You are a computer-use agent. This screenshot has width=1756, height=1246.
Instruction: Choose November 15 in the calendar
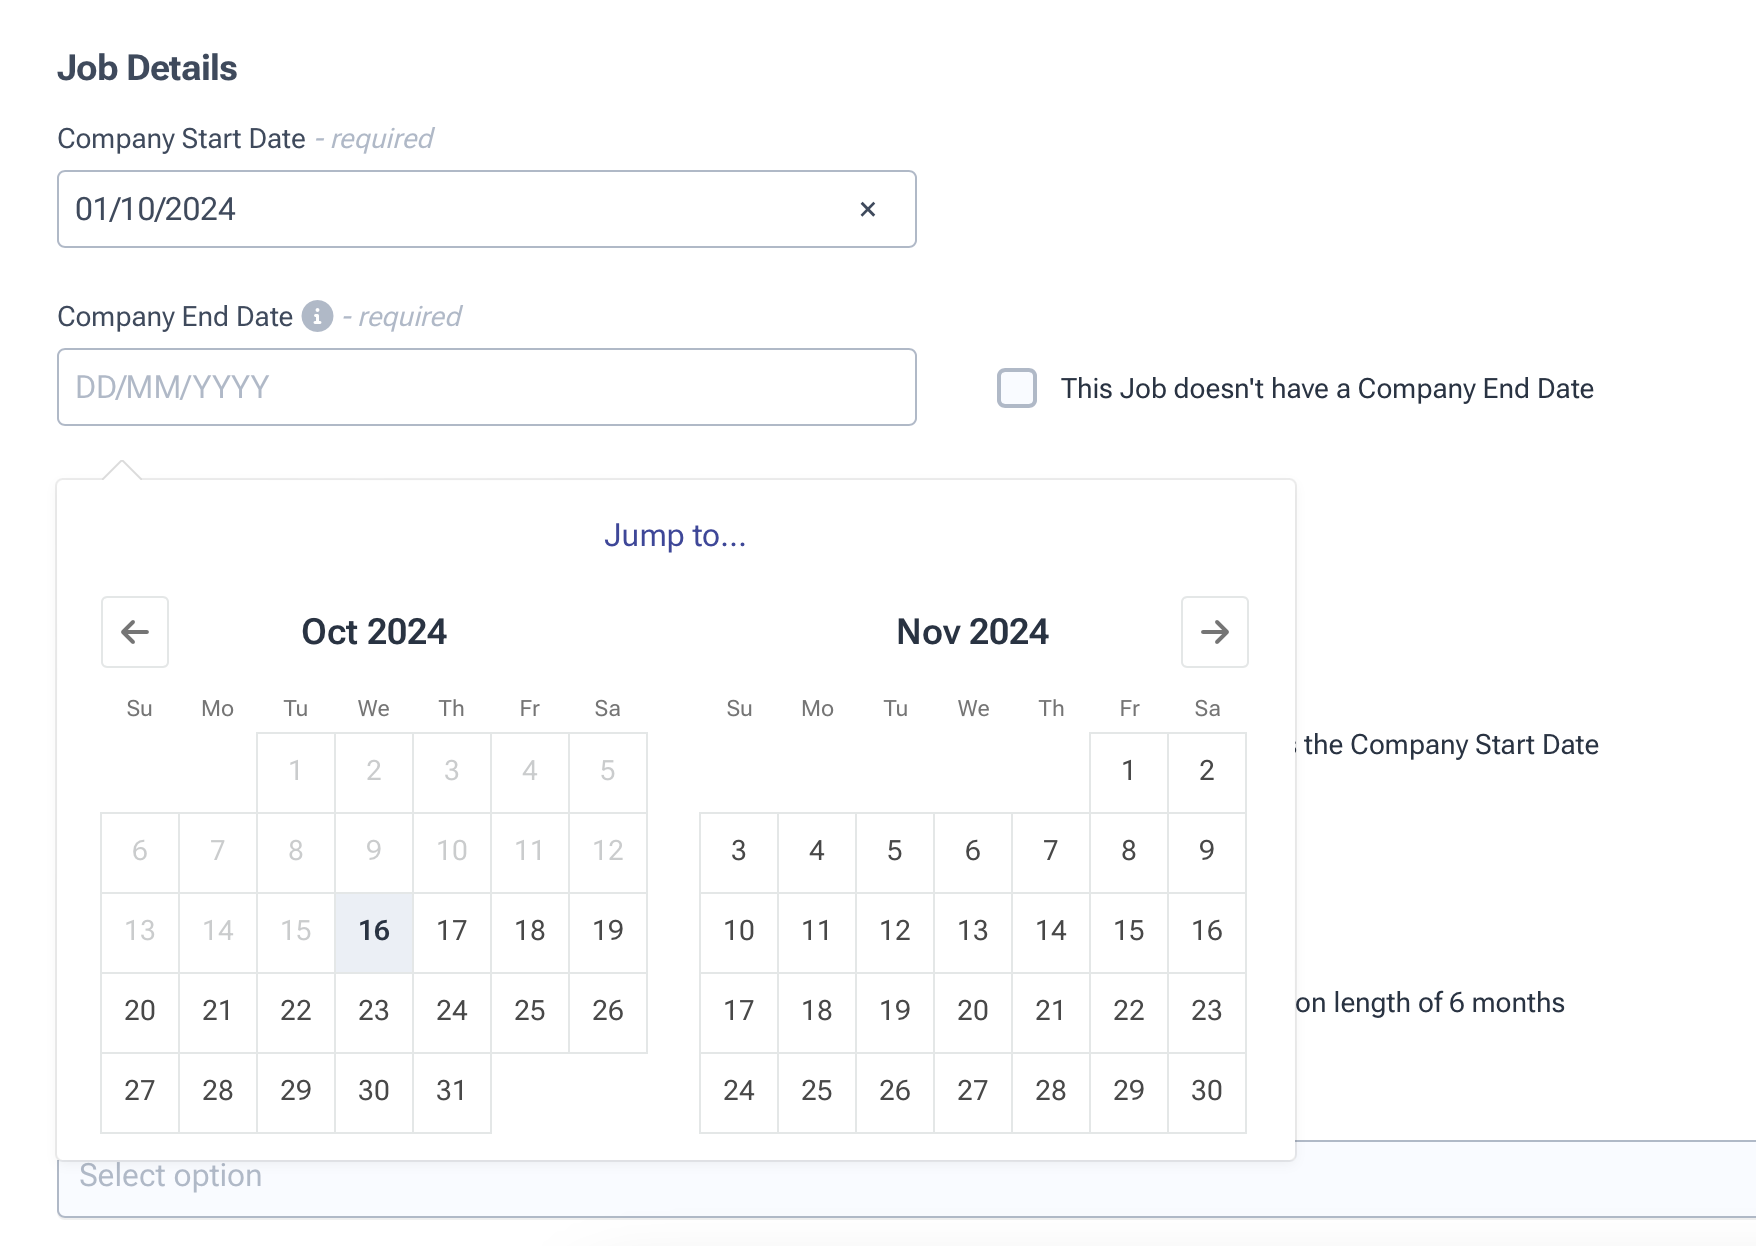pos(1128,931)
